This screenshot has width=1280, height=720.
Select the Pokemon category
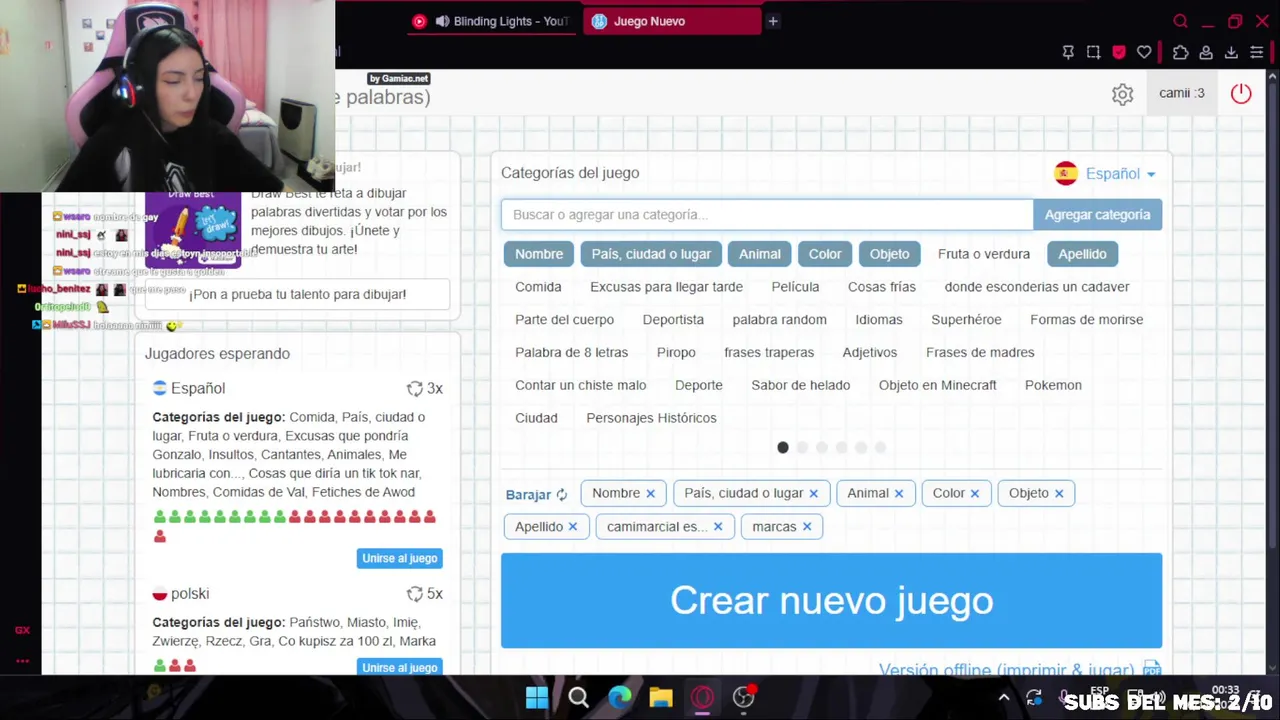[1053, 385]
